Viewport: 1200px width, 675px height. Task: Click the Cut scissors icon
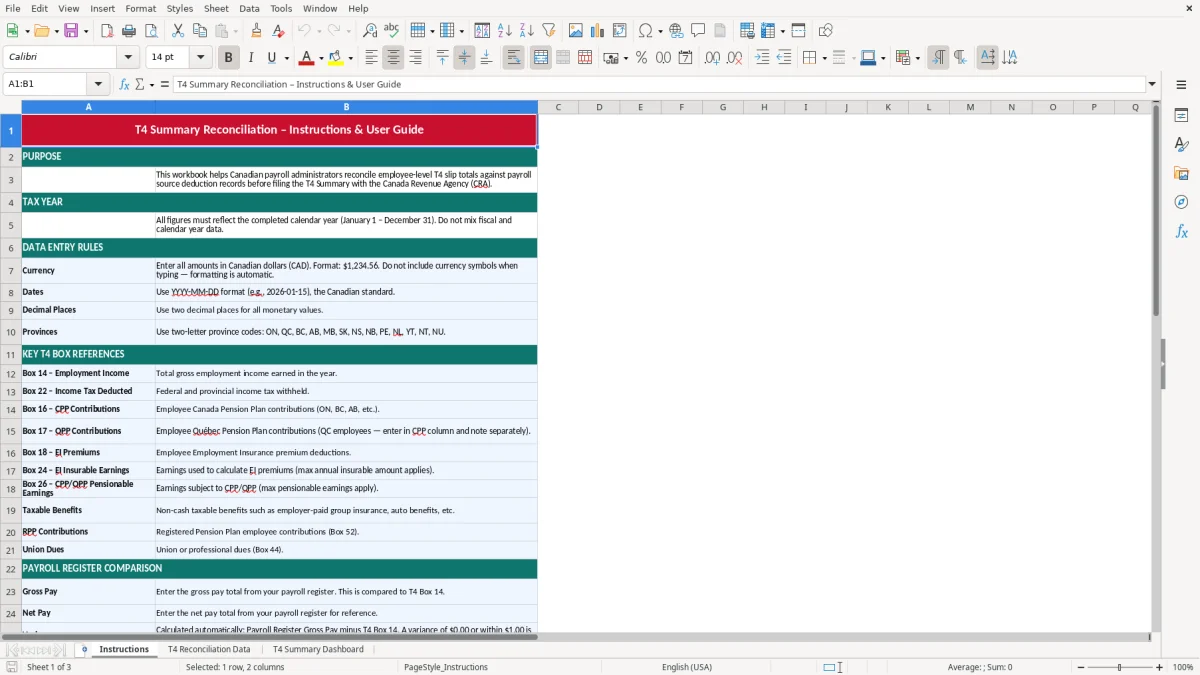[x=177, y=31]
